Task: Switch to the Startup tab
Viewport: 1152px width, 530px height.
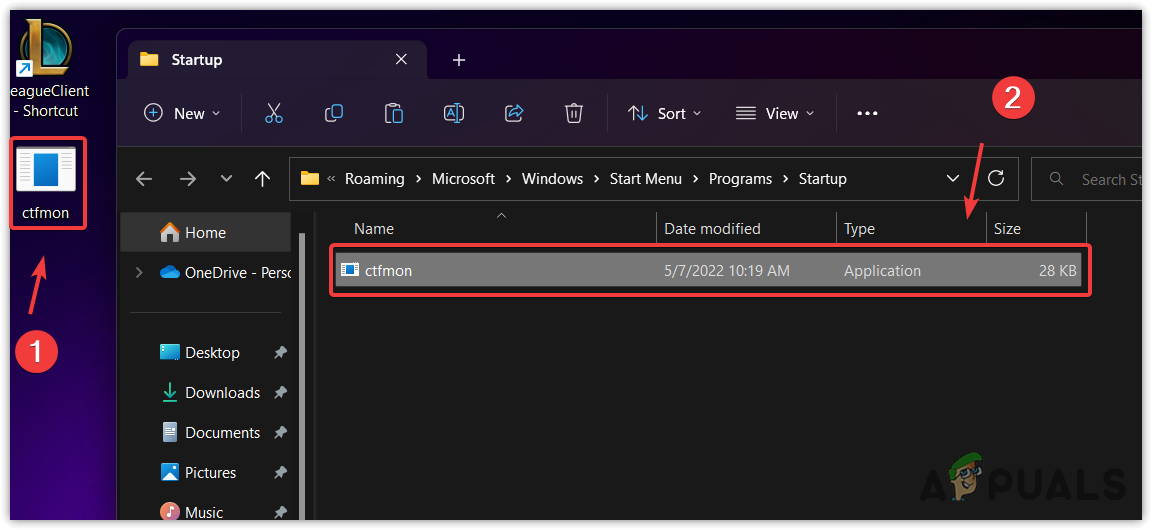Action: tap(278, 60)
